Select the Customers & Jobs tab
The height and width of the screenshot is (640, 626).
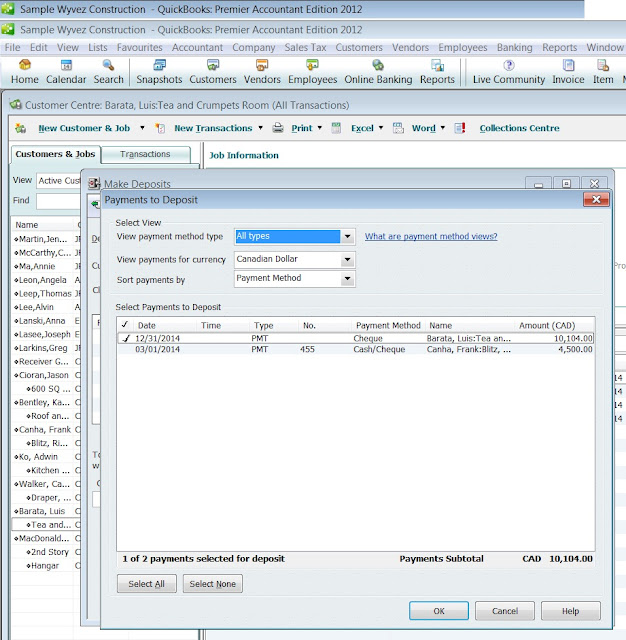[x=55, y=154]
